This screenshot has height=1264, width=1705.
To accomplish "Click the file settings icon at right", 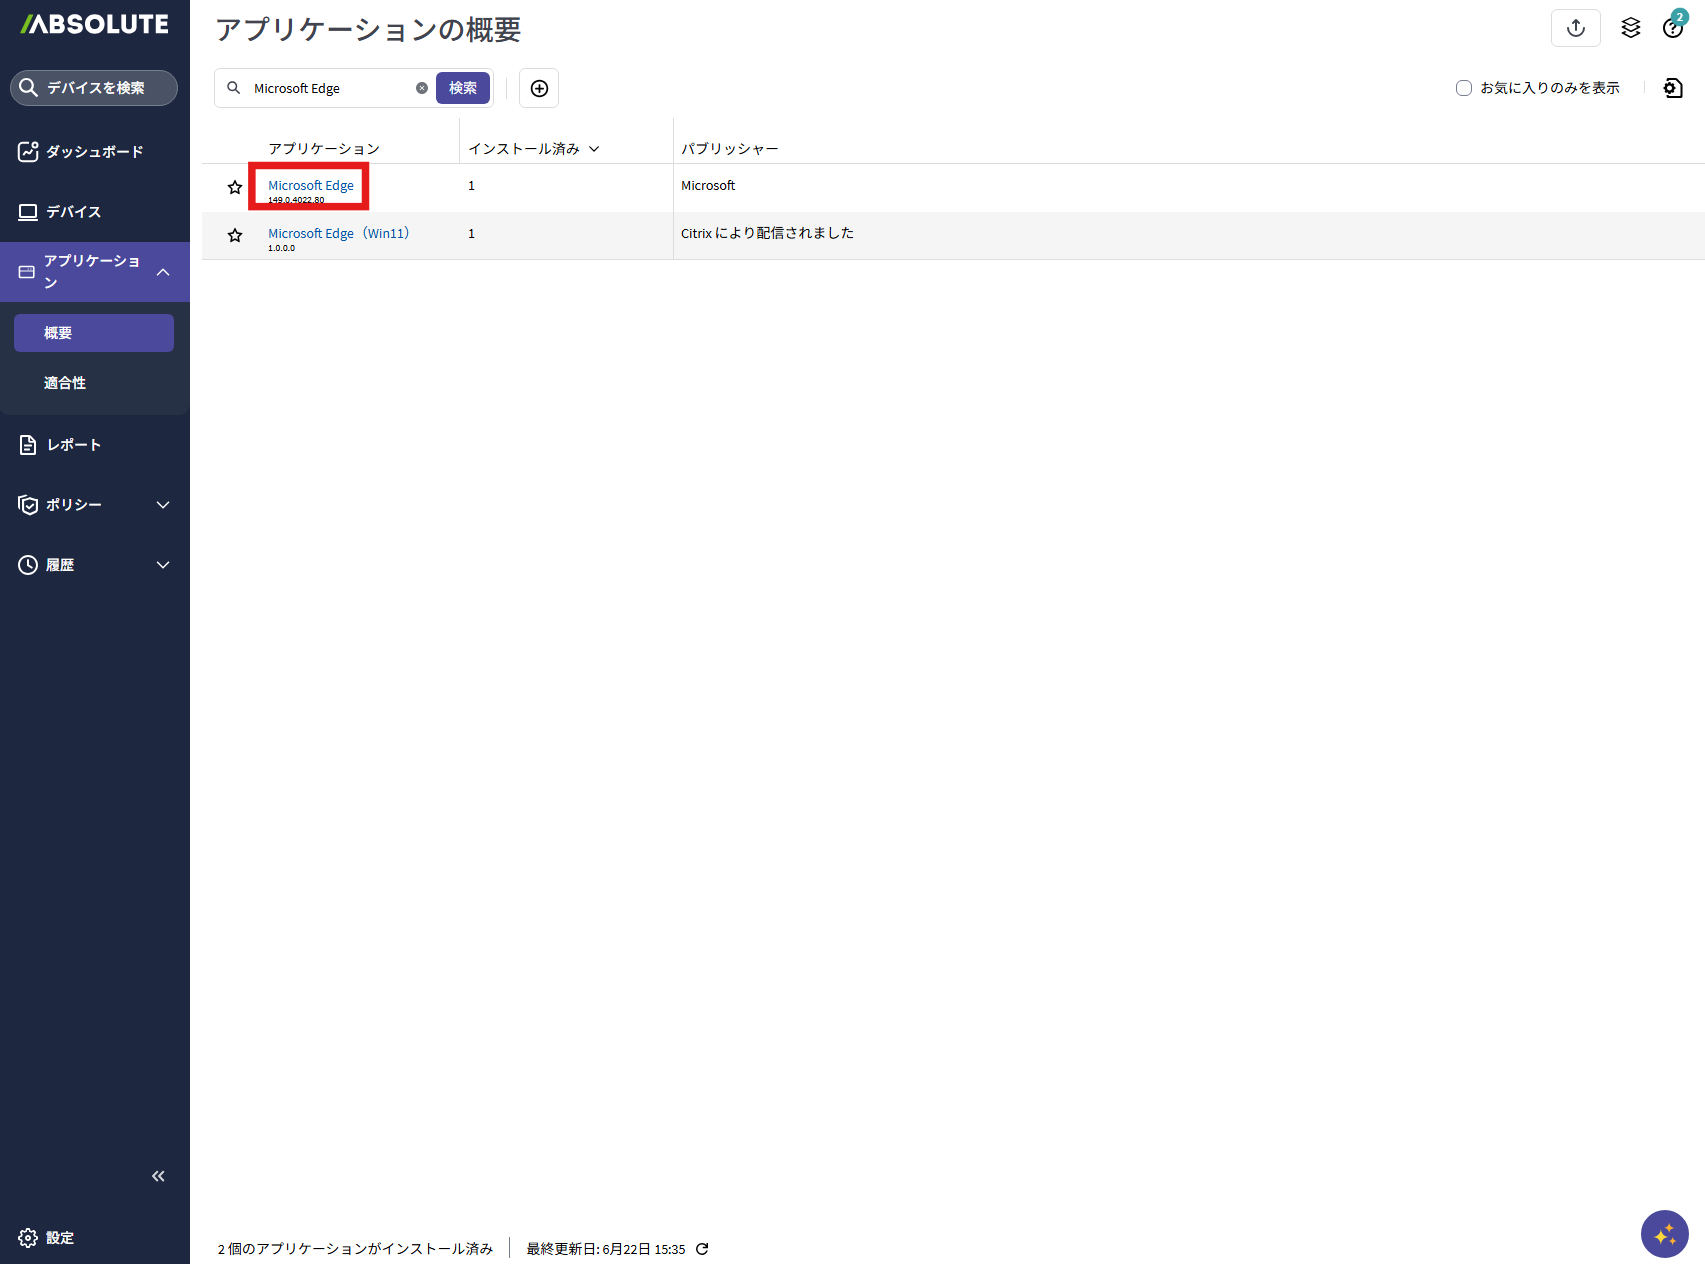I will [1673, 88].
